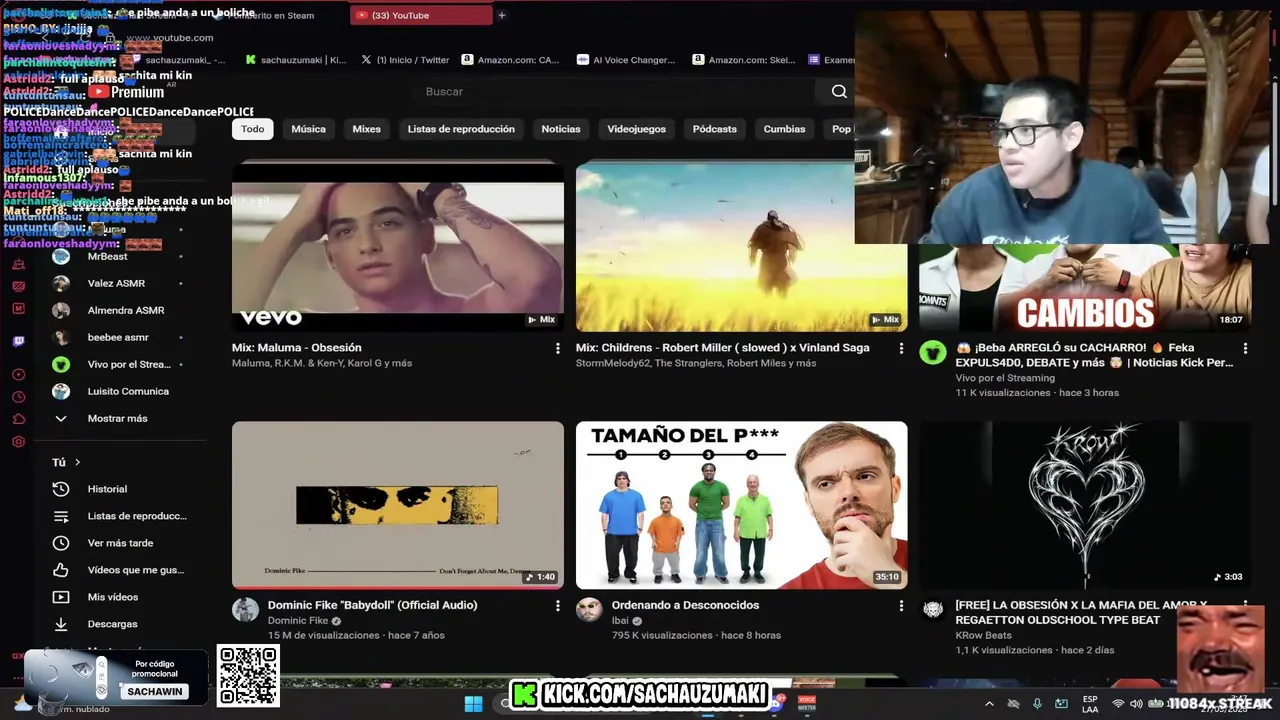Open beebee asmr subscription

[119, 337]
